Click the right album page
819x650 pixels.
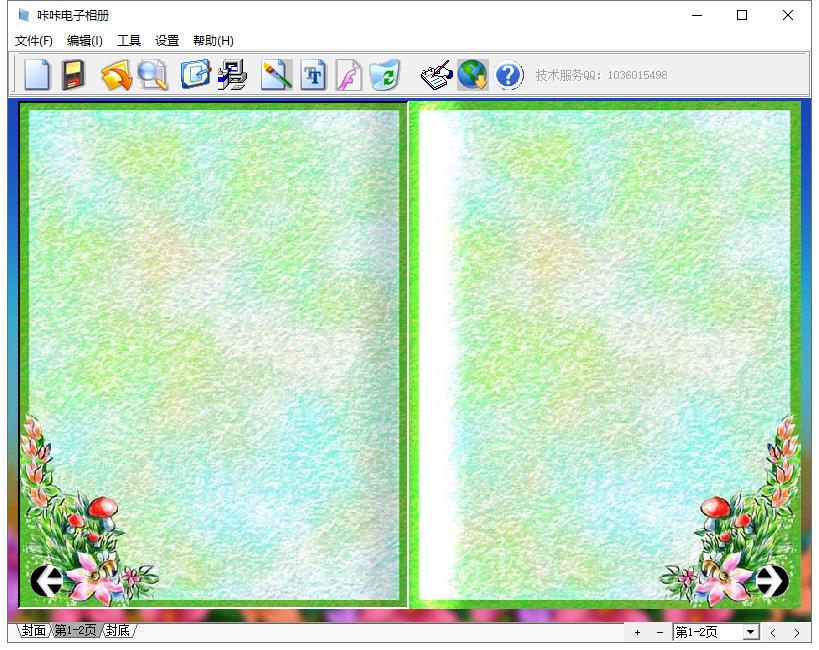point(605,355)
